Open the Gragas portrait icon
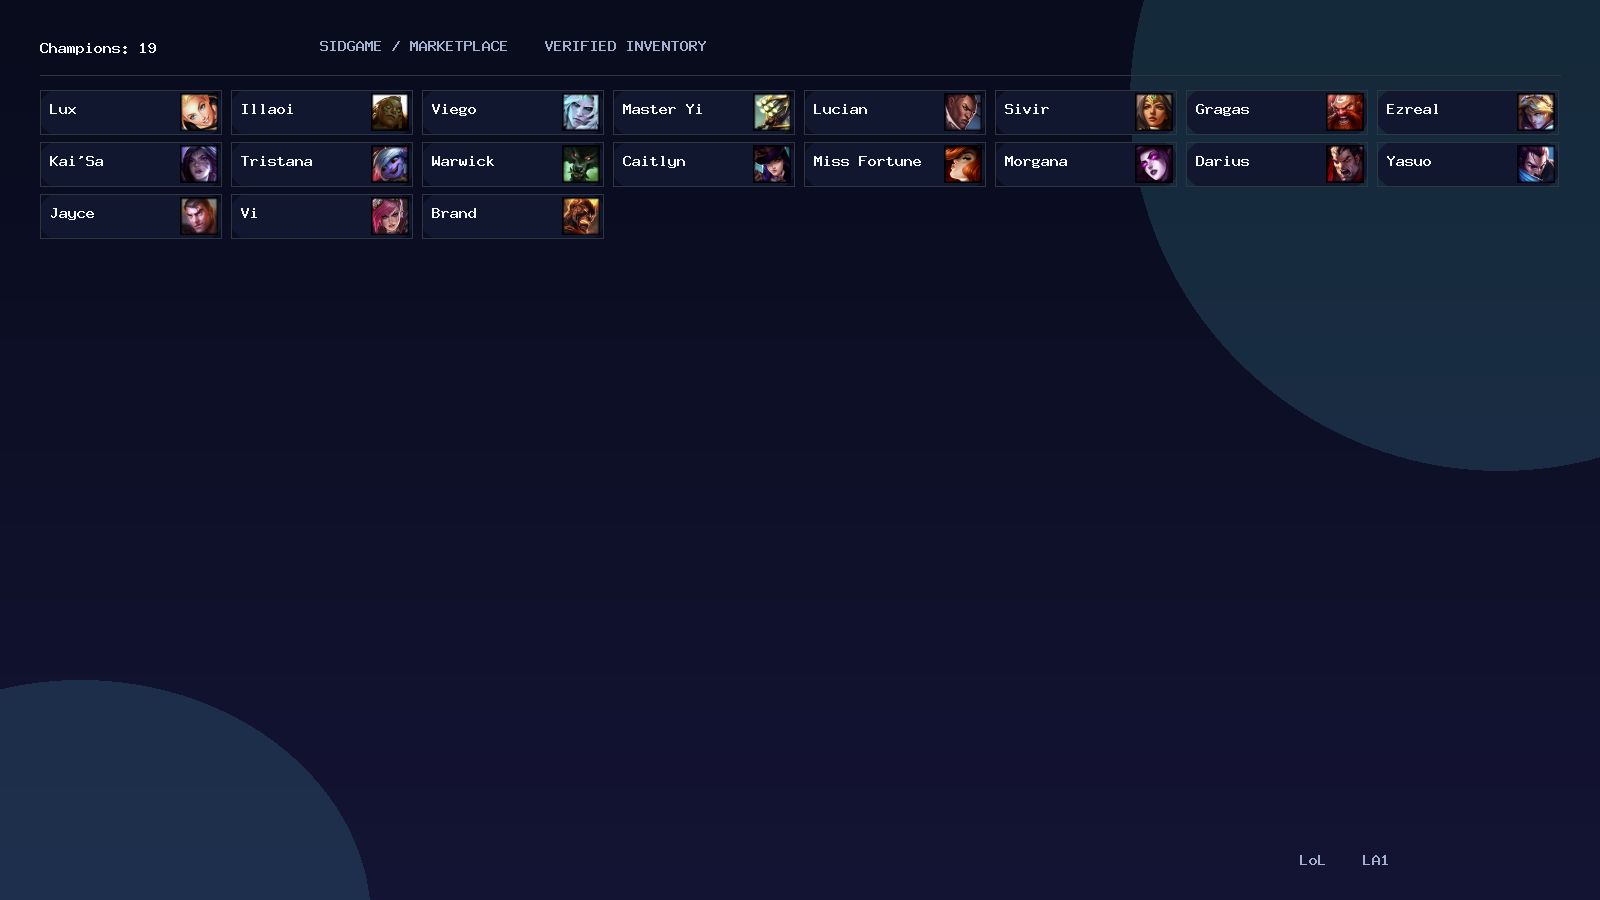Screen dimensions: 1600x900 [x=1345, y=112]
